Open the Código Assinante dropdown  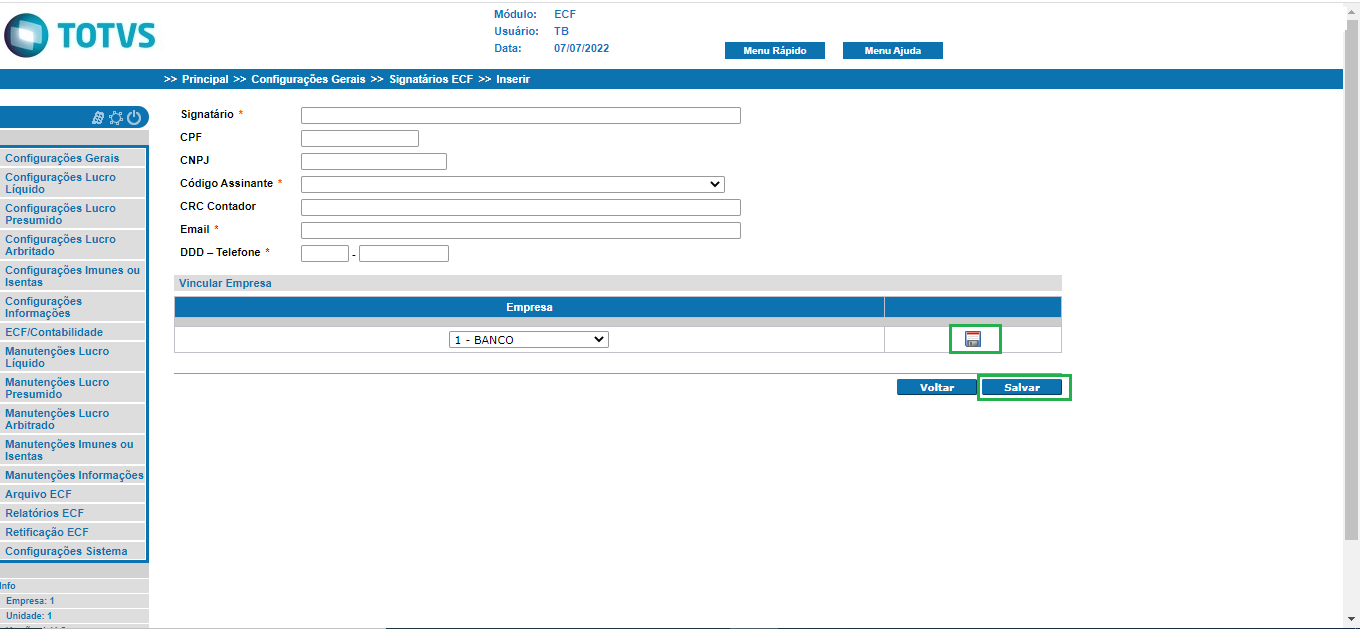point(513,184)
